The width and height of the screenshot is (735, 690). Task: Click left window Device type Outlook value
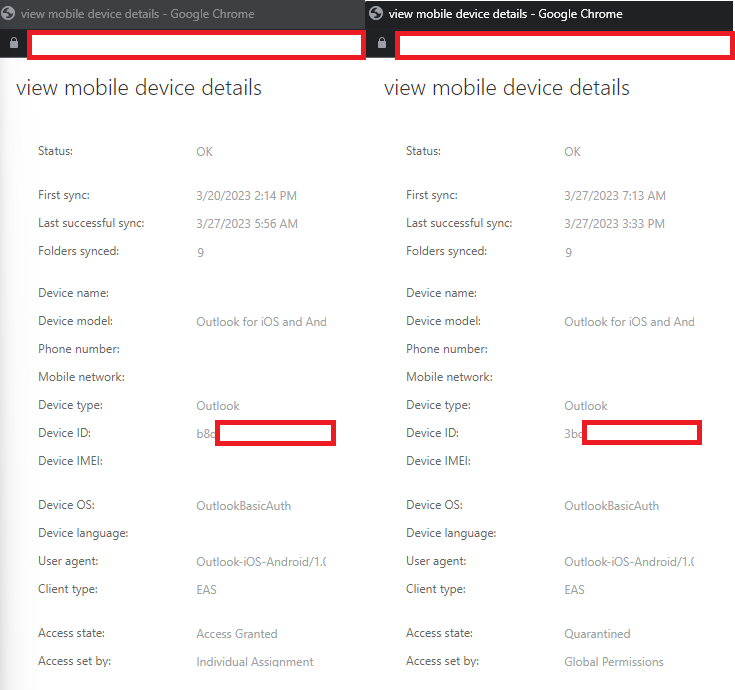218,406
